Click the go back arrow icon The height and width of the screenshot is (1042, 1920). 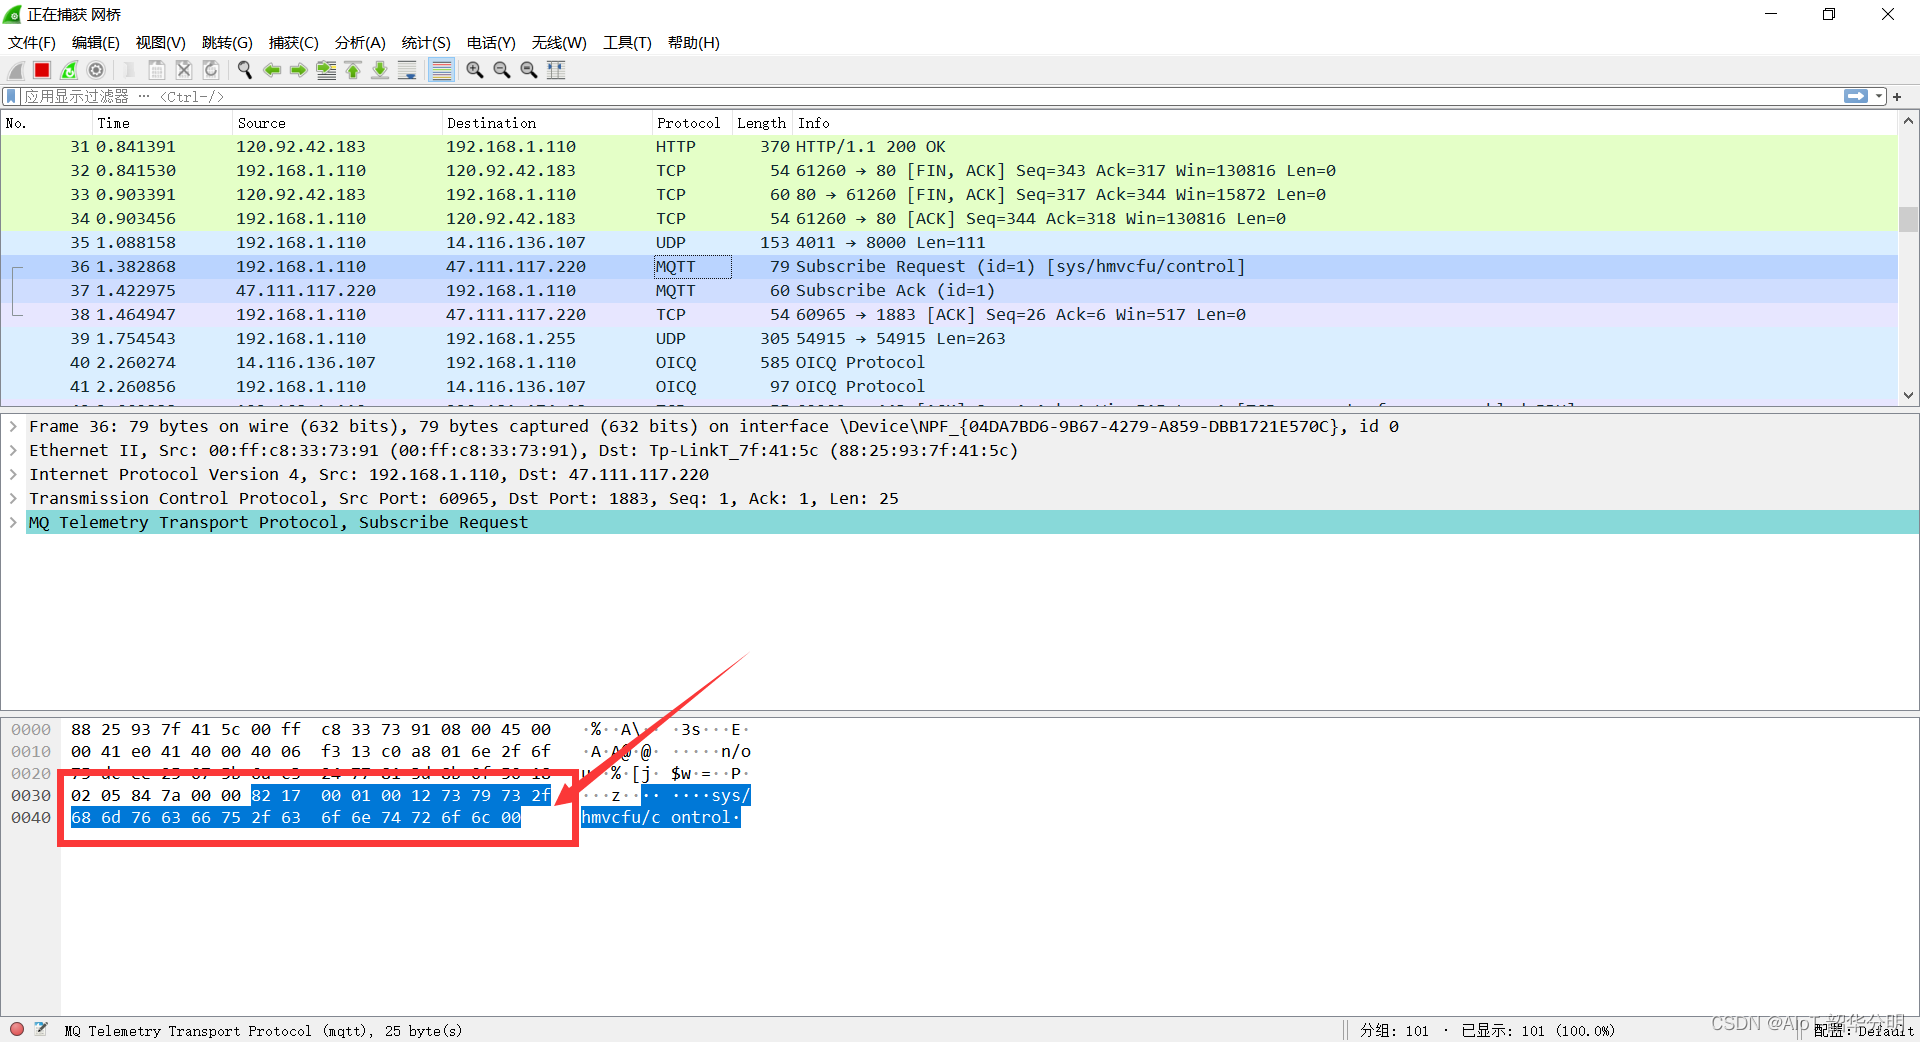(272, 70)
